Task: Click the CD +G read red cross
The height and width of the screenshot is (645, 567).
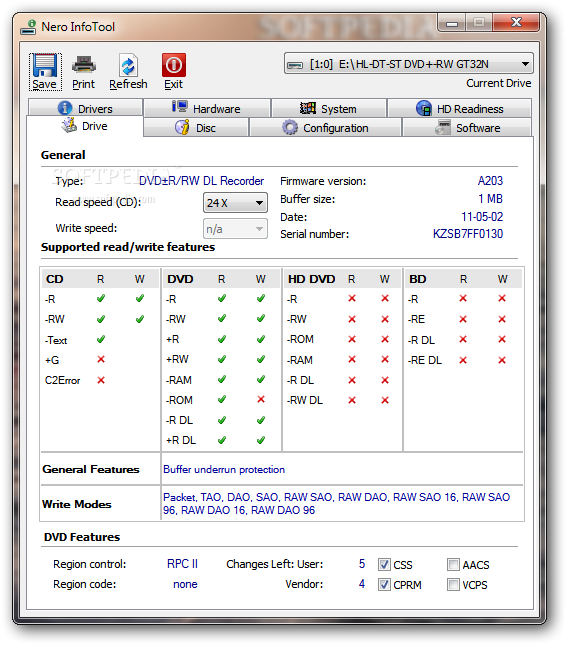Action: point(101,360)
